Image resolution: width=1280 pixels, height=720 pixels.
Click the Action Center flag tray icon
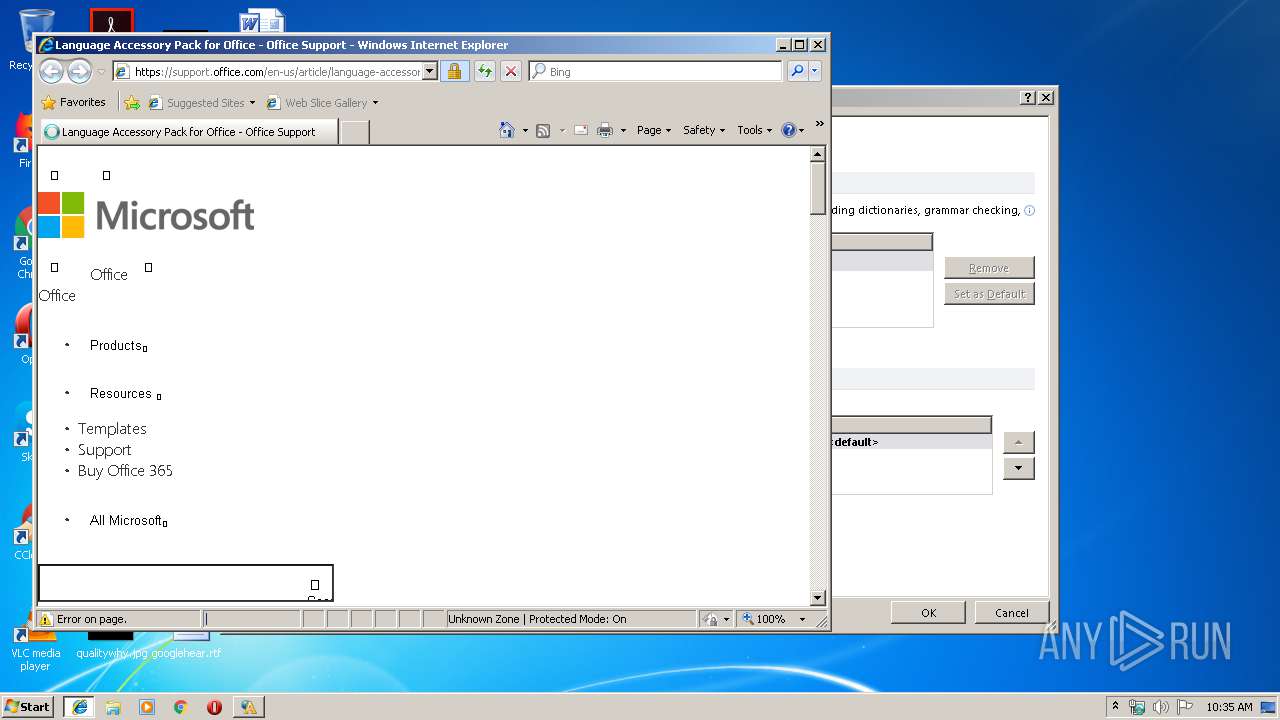[1184, 707]
